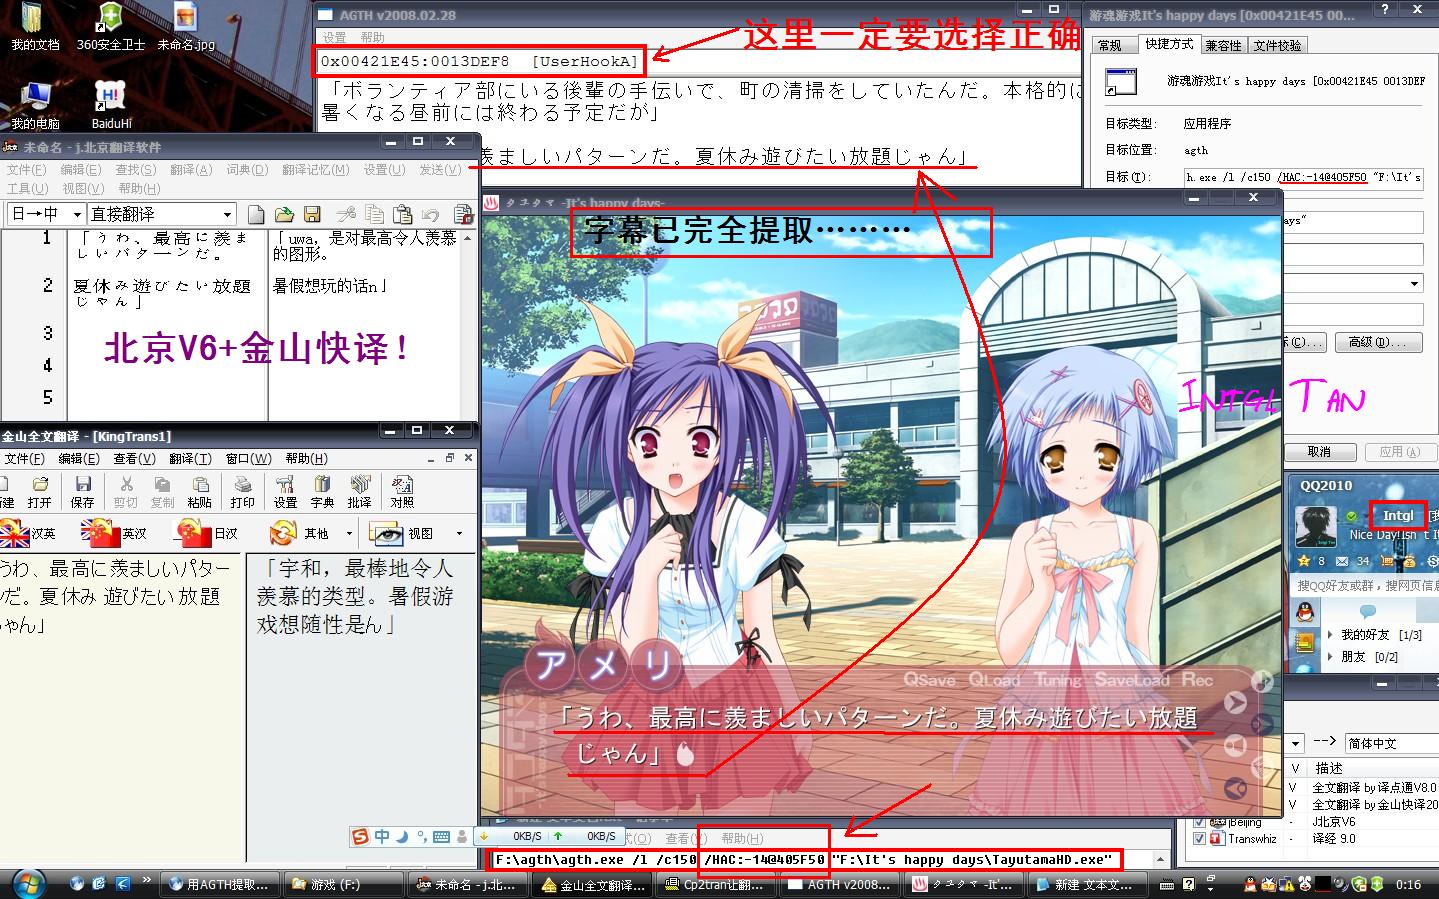Click the Paste clipboard icon in J北京 toolbar
Viewport: 1439px width, 899px height.
tap(402, 214)
